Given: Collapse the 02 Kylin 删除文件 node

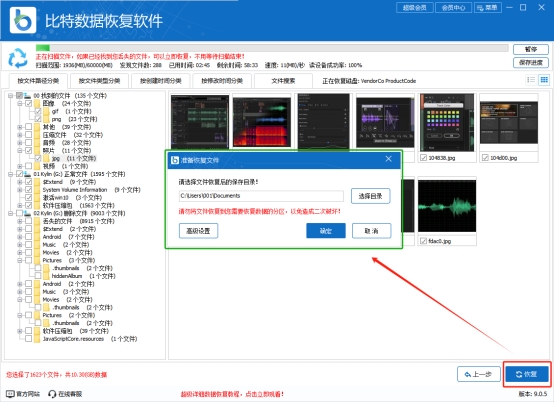Looking at the screenshot, I should point(11,213).
